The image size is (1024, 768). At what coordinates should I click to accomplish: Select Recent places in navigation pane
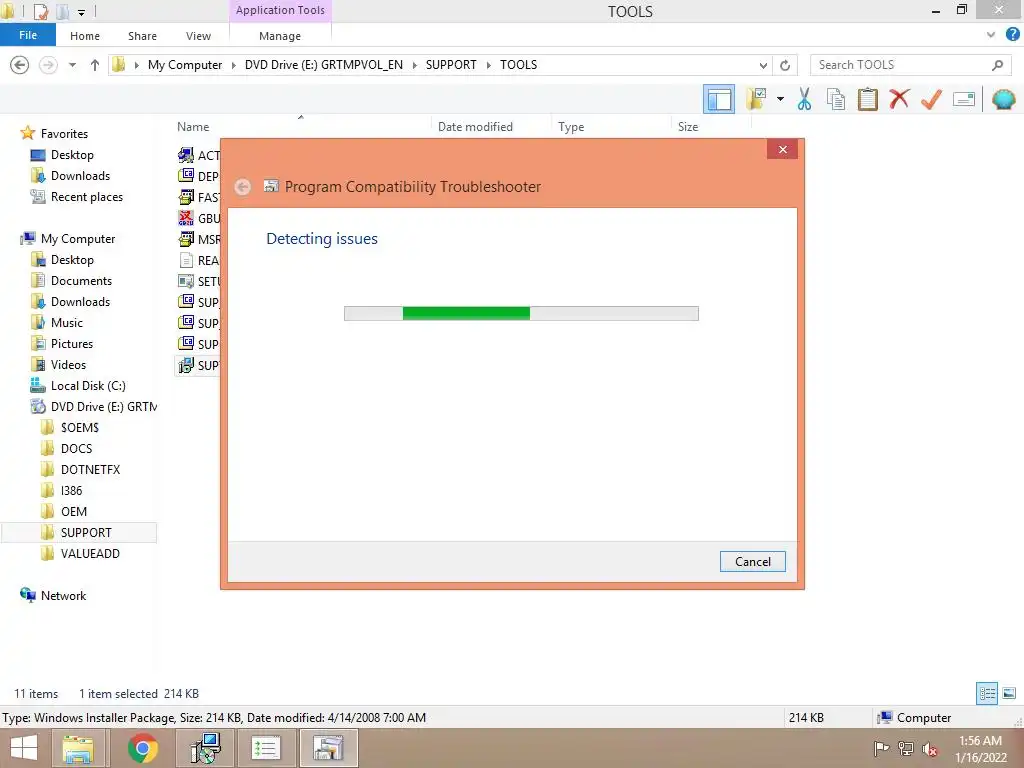coord(87,197)
